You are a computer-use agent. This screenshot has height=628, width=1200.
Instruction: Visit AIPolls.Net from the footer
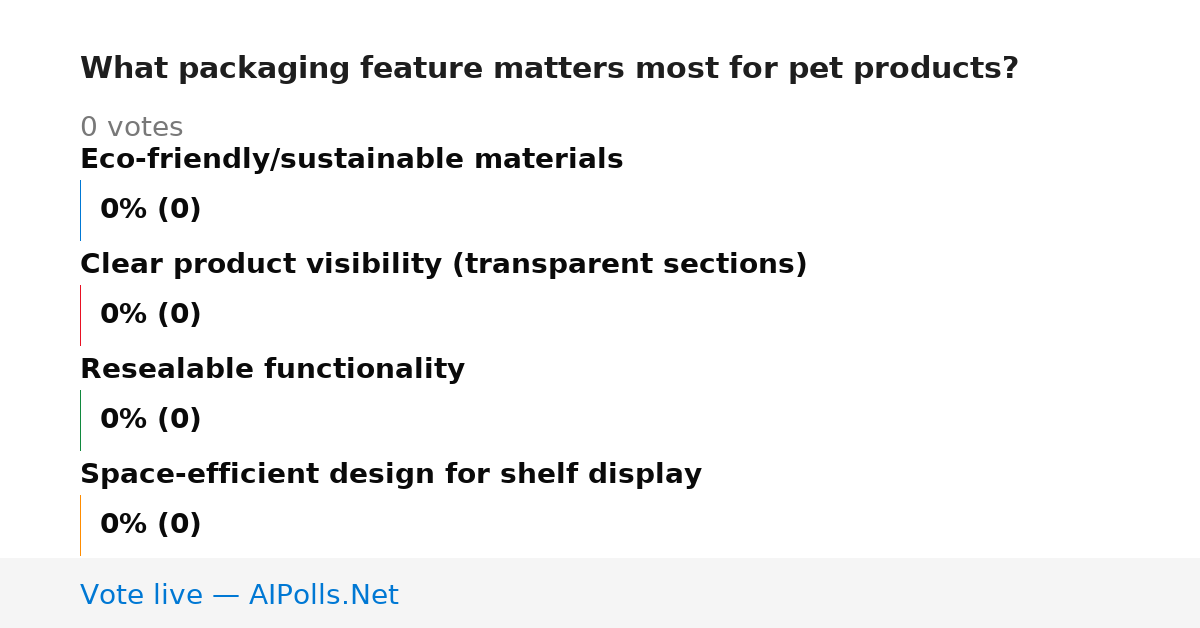(323, 596)
